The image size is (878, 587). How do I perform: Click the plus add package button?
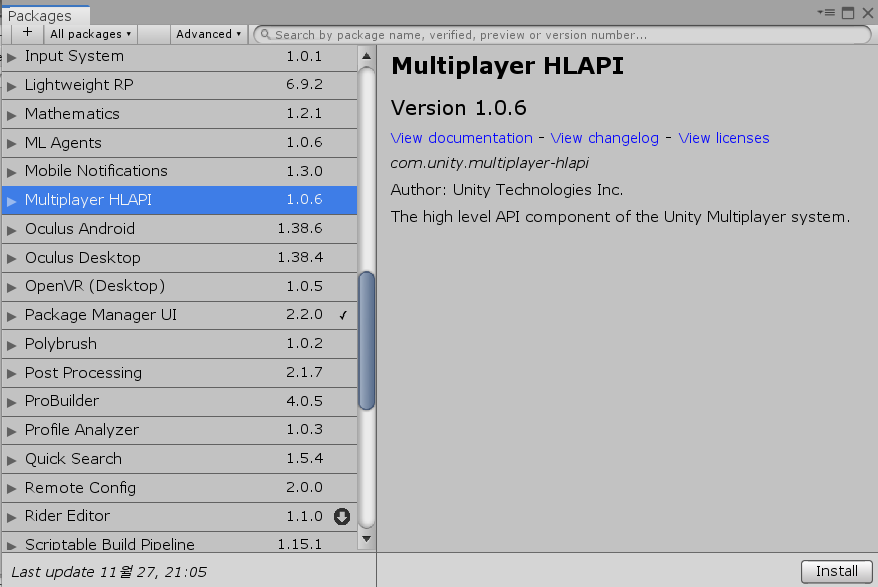27,33
